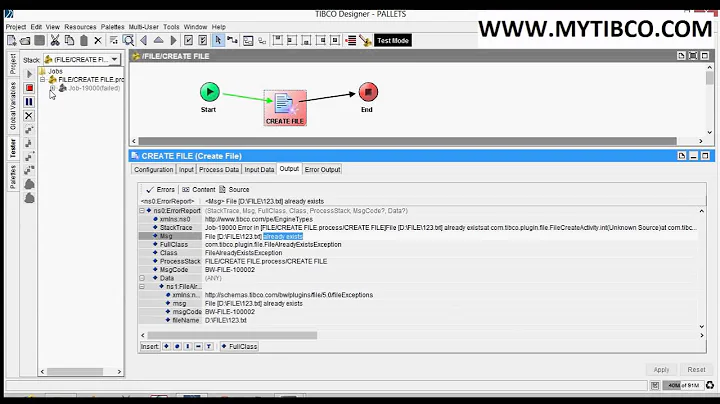The height and width of the screenshot is (404, 720).
Task: Open the Project side tab
Action: point(13,64)
